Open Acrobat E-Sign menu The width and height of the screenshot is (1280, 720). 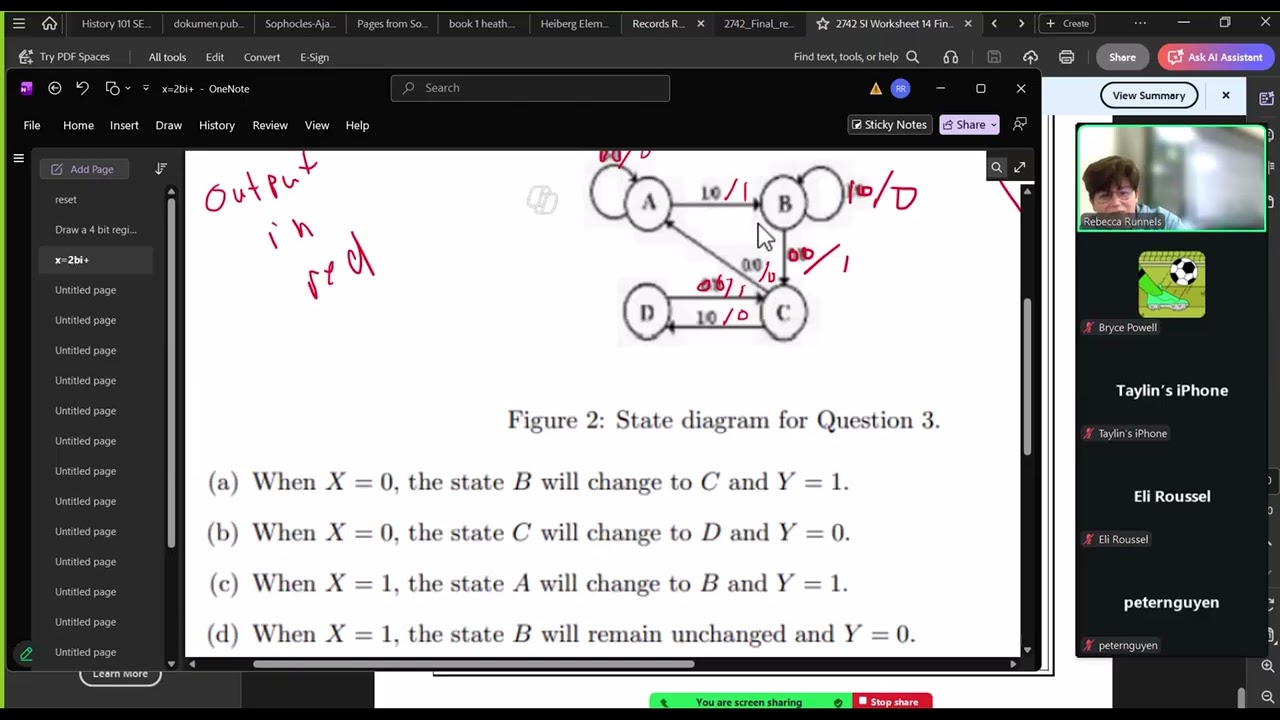click(x=314, y=57)
